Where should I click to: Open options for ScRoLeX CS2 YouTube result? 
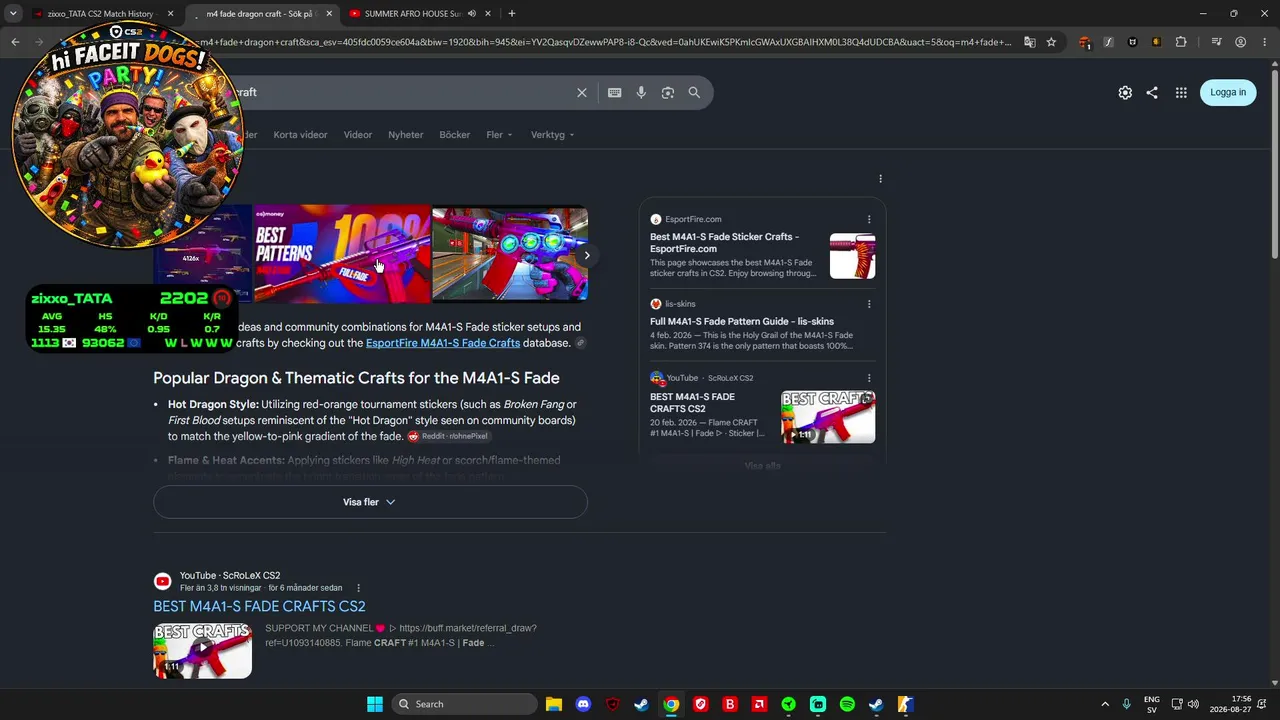tap(358, 588)
